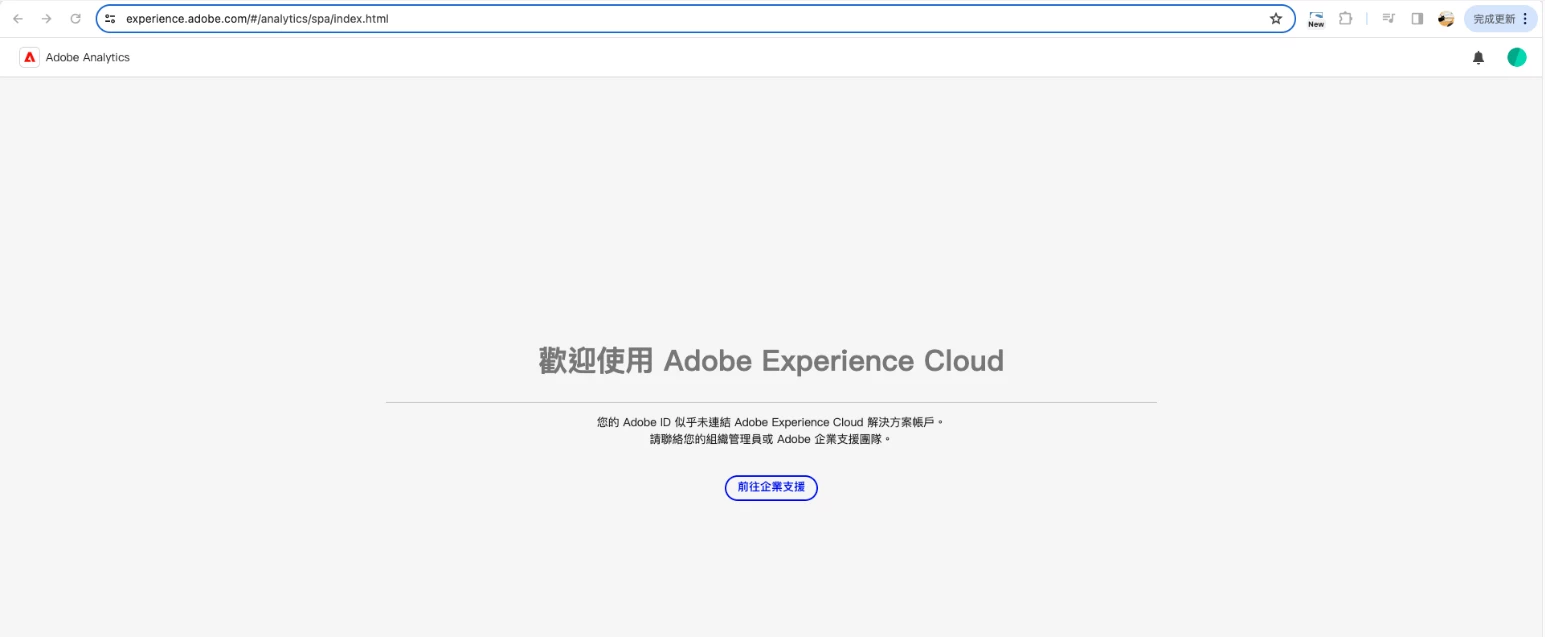Image resolution: width=1545 pixels, height=637 pixels.
Task: Reload the Adobe Analytics page
Action: (75, 19)
